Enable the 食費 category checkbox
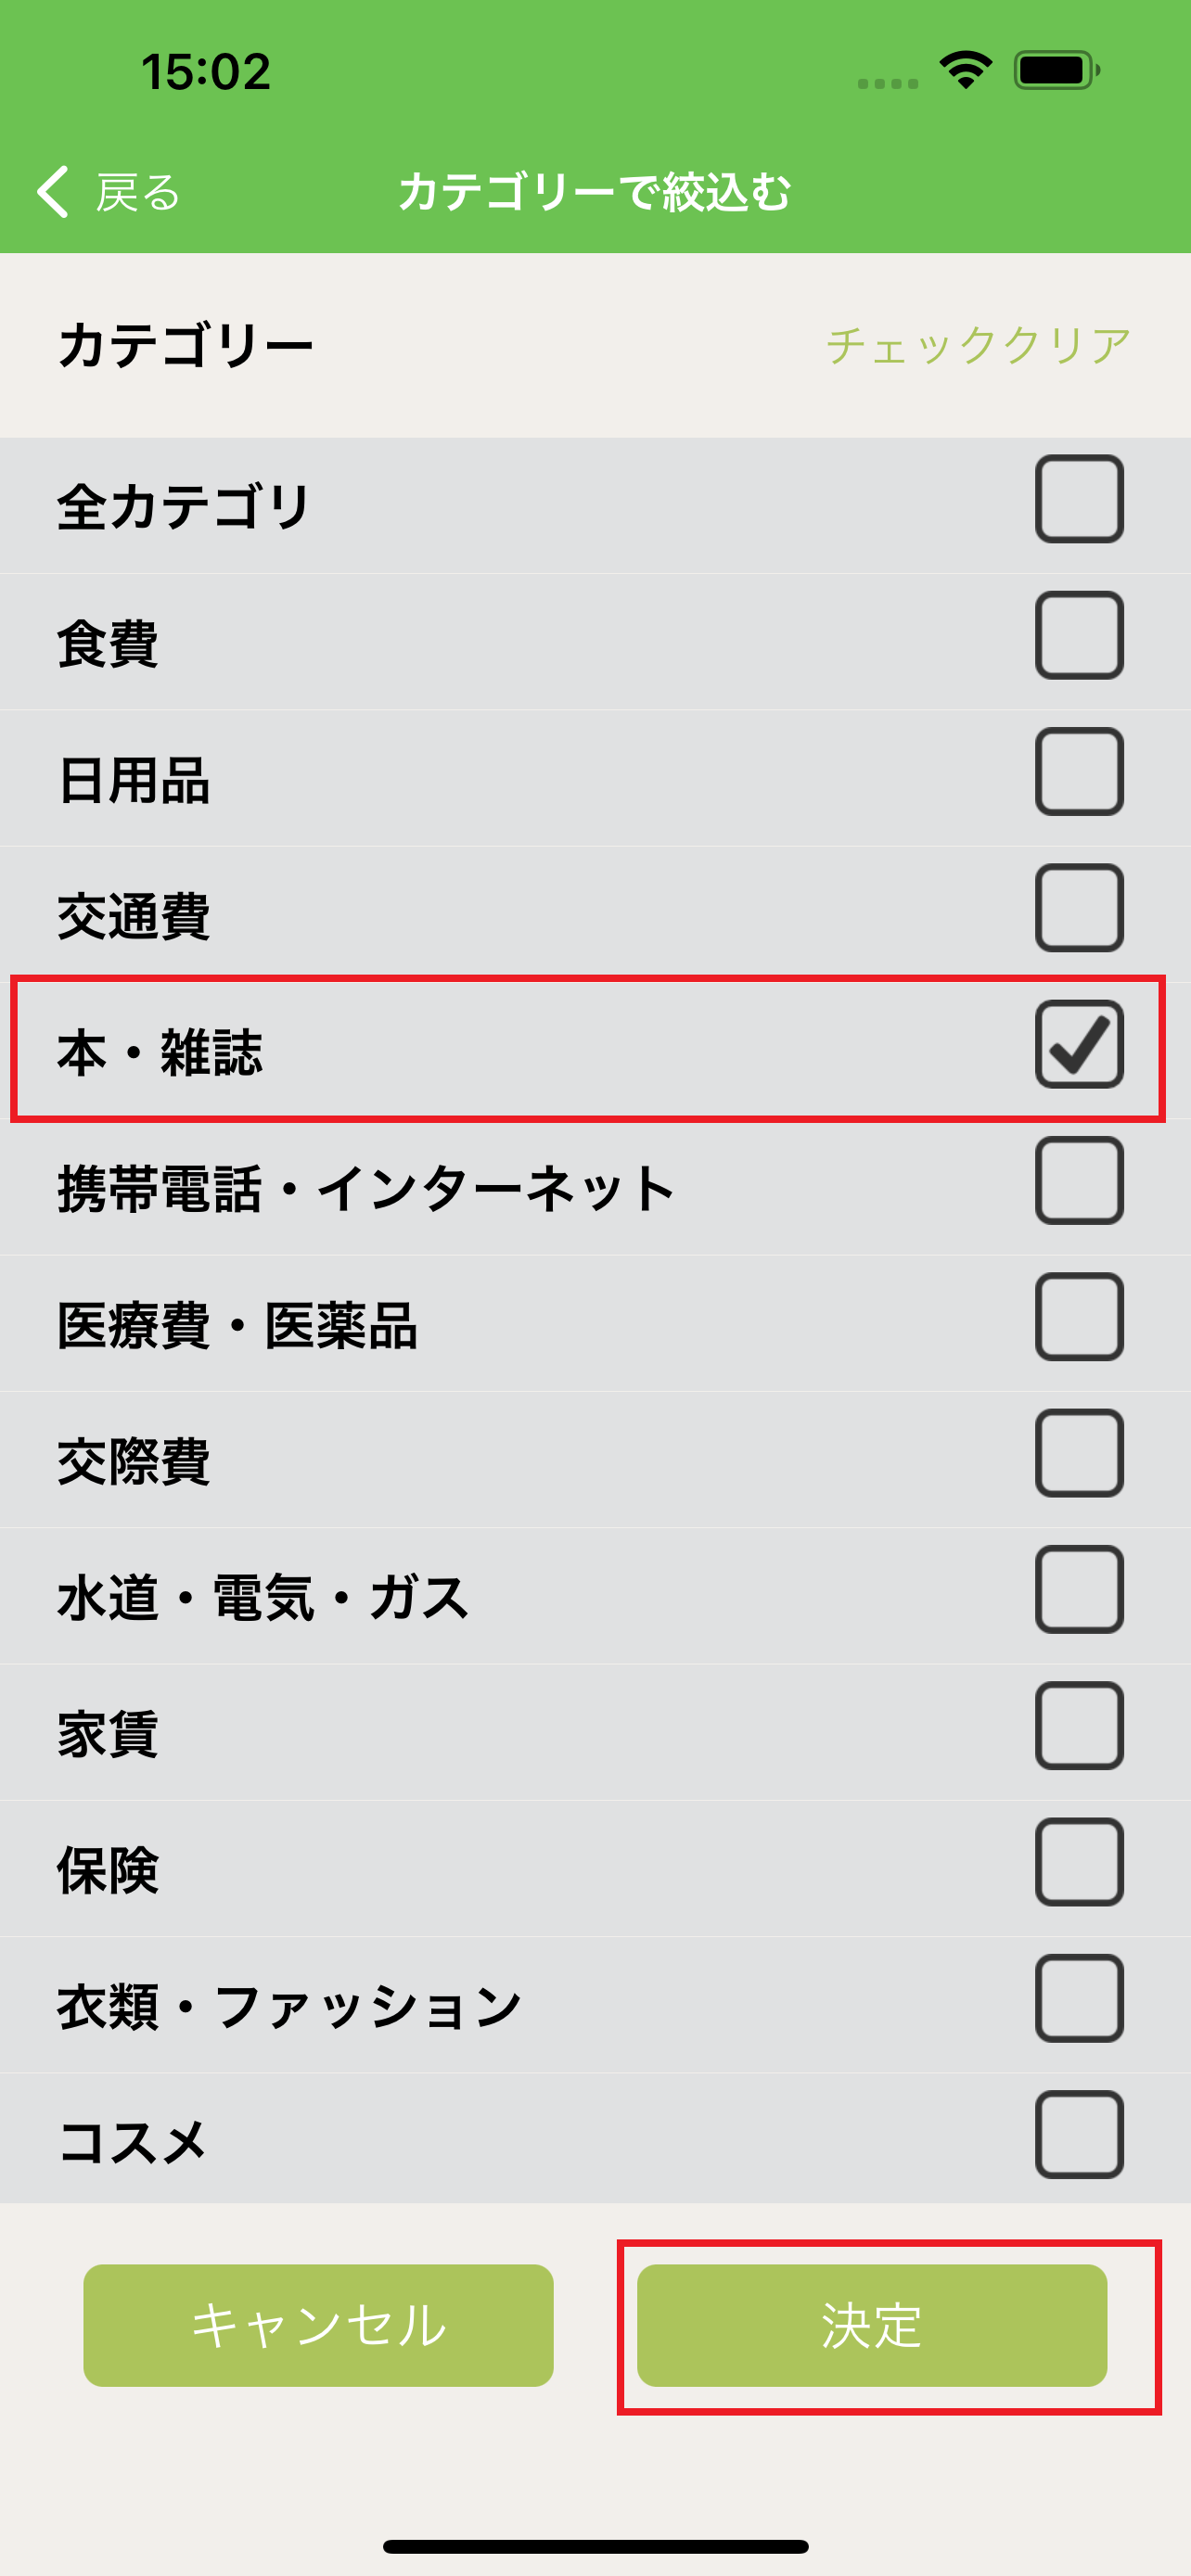This screenshot has height=2576, width=1191. pos(1078,636)
